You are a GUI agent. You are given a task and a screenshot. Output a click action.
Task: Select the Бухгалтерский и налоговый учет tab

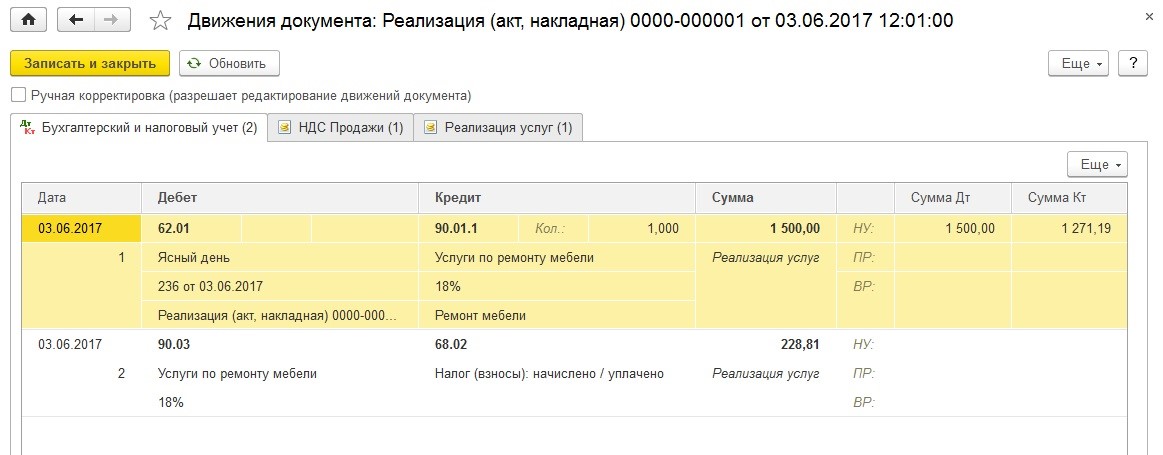coord(139,128)
